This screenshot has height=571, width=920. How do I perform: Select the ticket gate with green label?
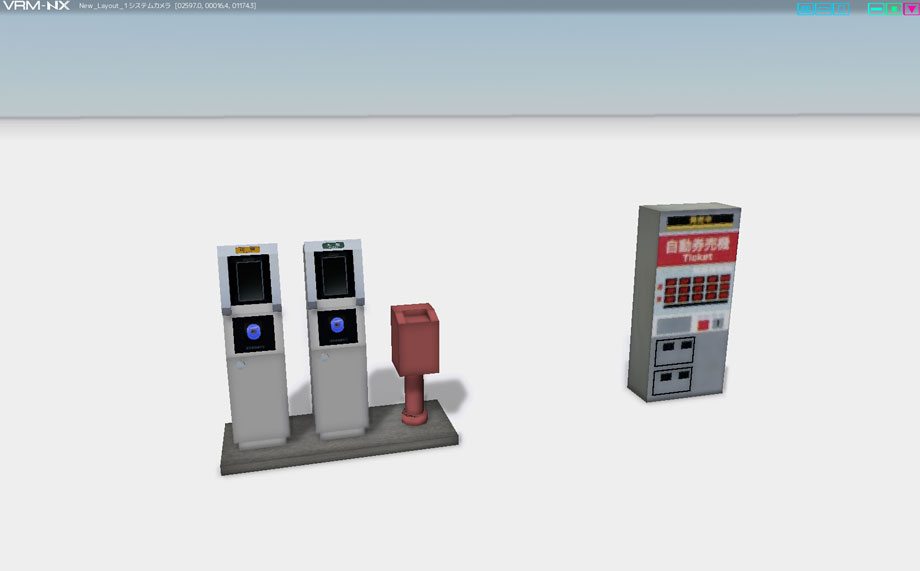[x=336, y=339]
